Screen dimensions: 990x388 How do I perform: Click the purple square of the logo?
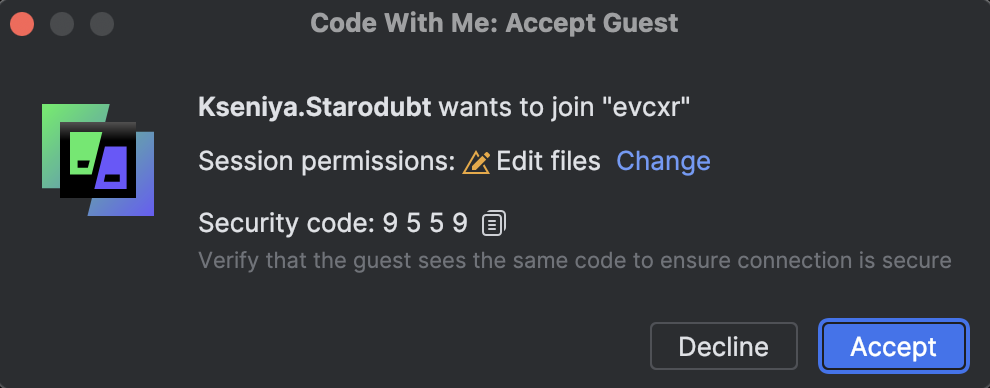tap(110, 168)
